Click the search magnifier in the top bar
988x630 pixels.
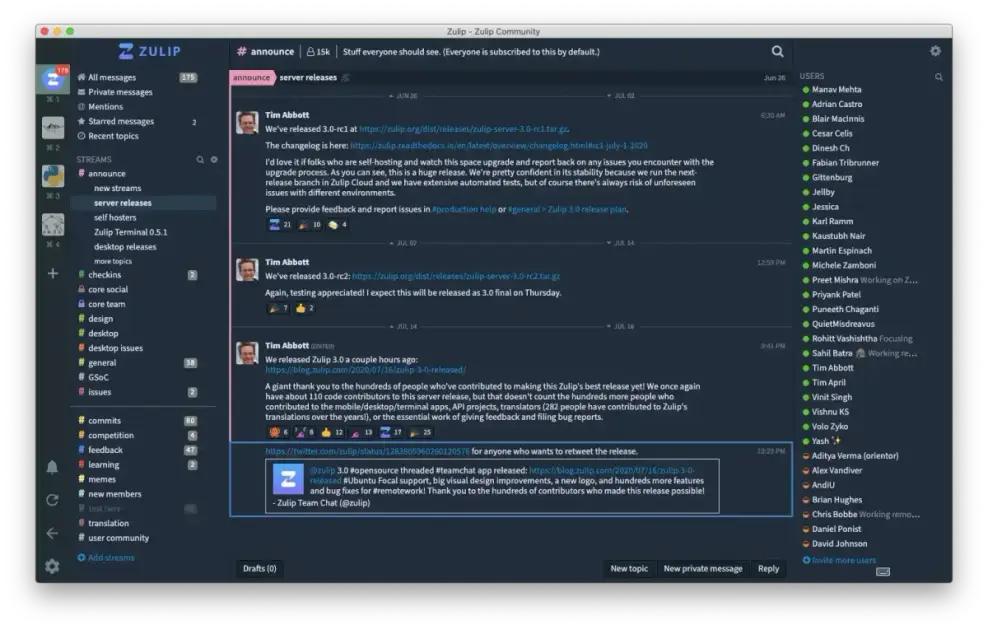click(777, 52)
